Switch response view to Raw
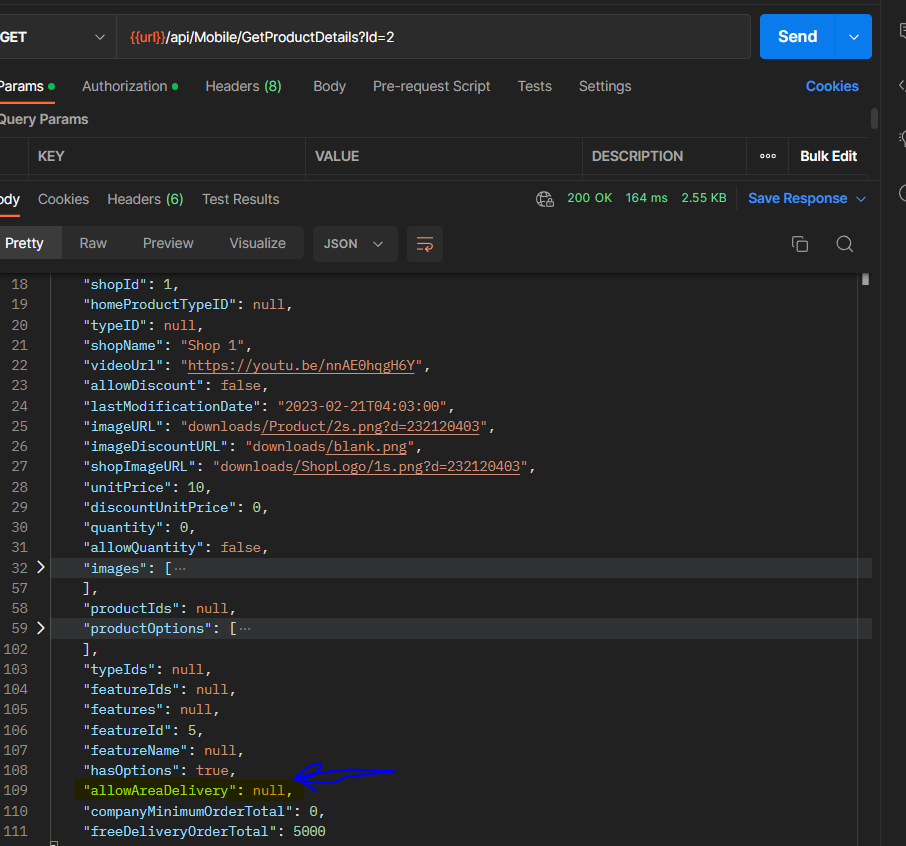Viewport: 906px width, 846px height. coord(93,243)
